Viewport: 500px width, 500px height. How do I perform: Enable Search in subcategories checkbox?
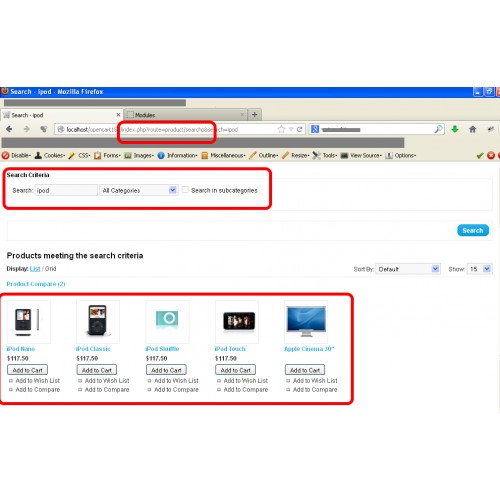pos(185,190)
